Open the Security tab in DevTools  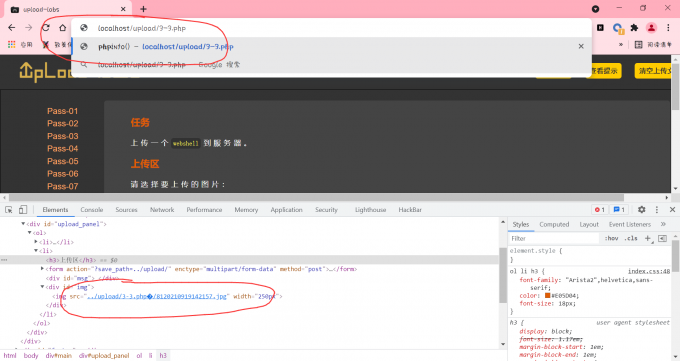tap(326, 210)
